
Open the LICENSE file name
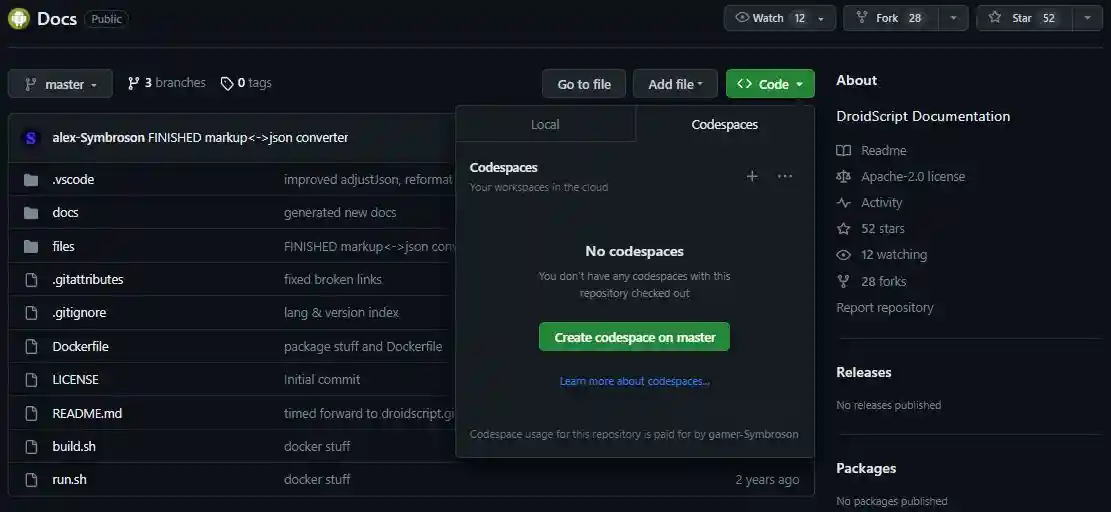tap(75, 380)
